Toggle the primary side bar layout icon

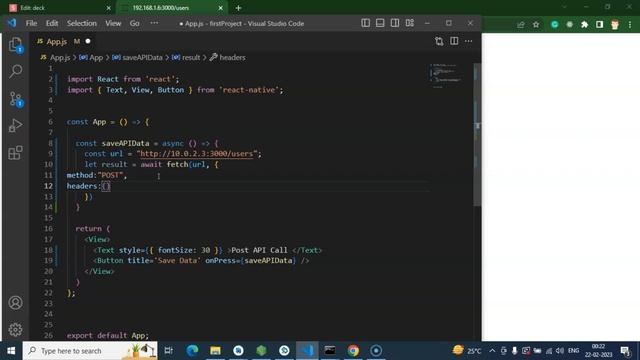click(365, 23)
